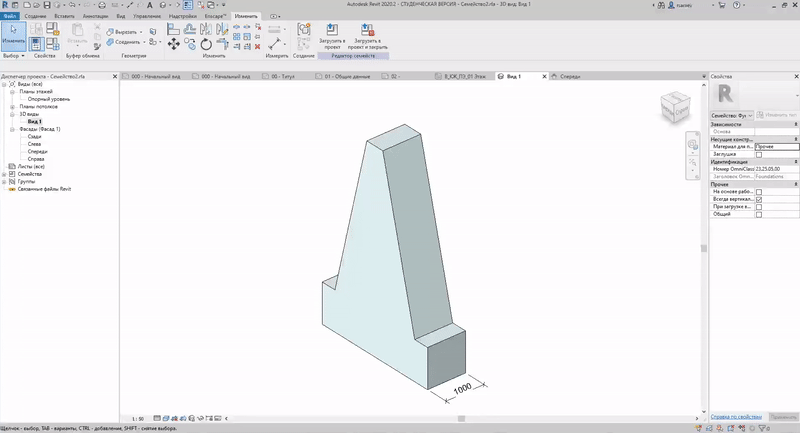
Task: Click the Материал для модели value field
Action: [x=777, y=147]
